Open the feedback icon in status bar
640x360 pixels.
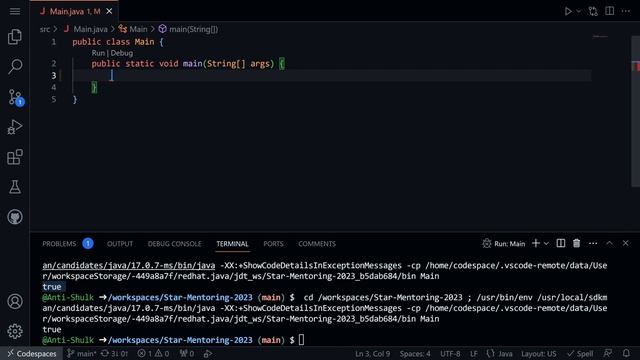click(x=608, y=353)
